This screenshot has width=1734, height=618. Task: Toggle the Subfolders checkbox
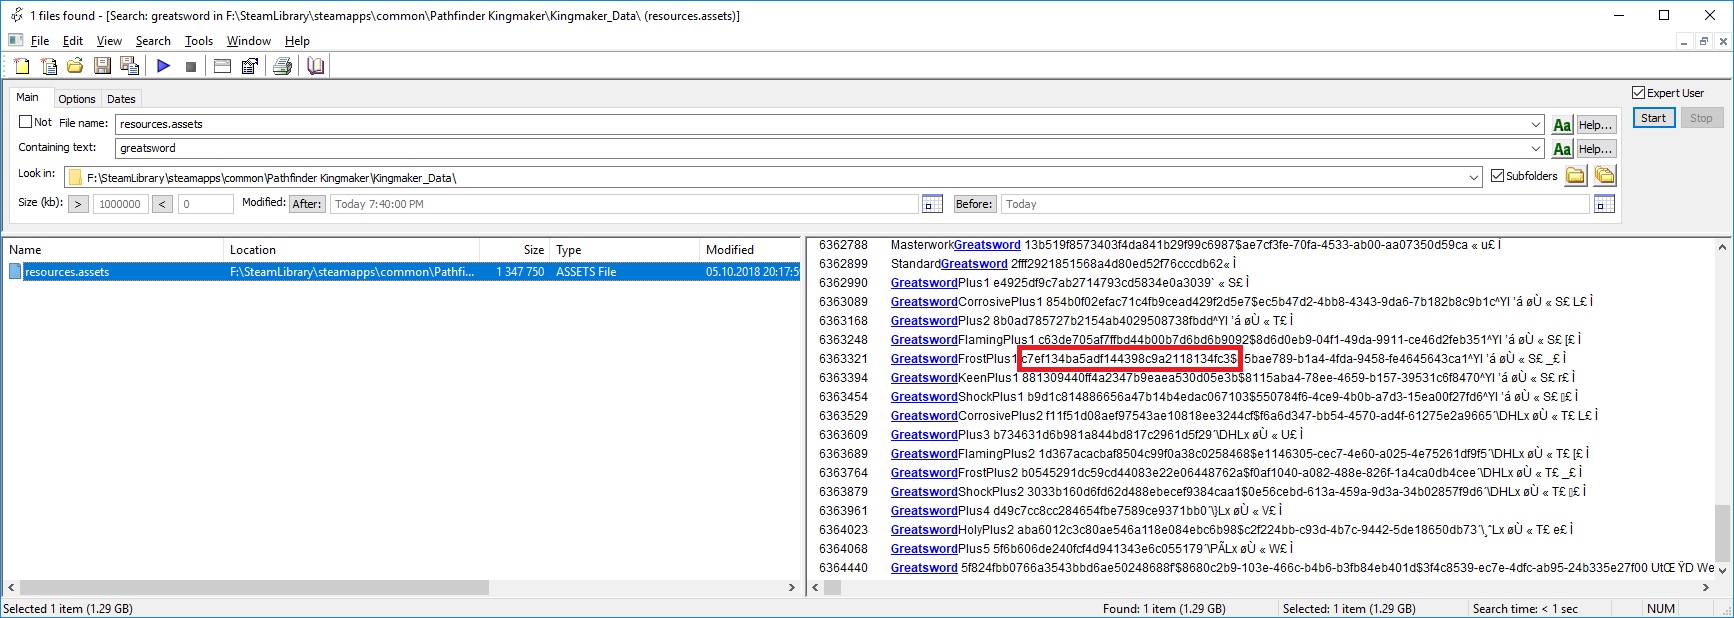click(1497, 176)
